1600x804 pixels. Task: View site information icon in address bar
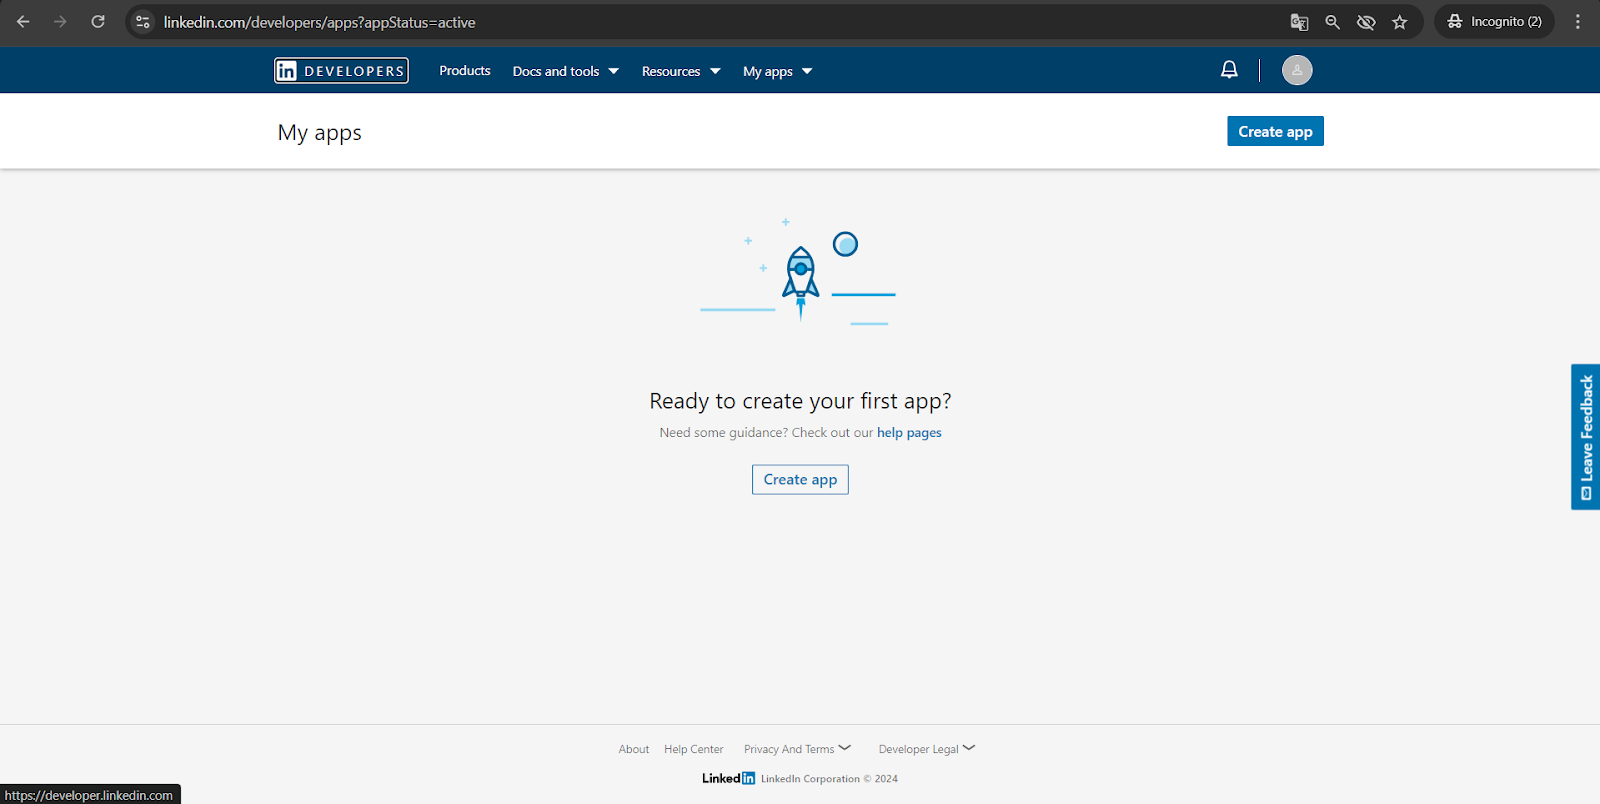pos(143,22)
